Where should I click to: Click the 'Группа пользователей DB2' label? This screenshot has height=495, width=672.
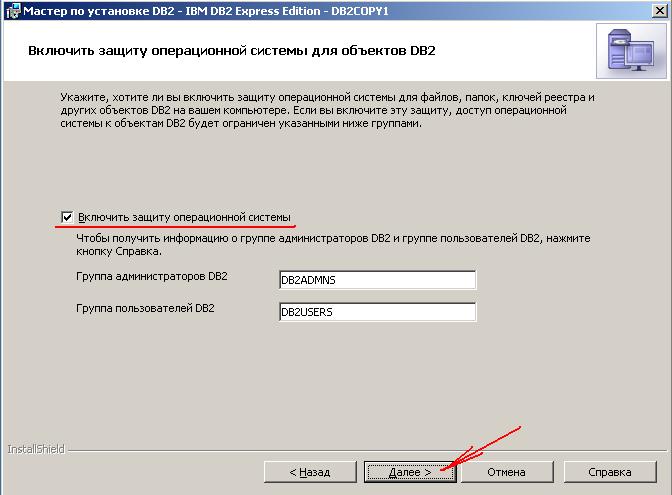coord(145,309)
